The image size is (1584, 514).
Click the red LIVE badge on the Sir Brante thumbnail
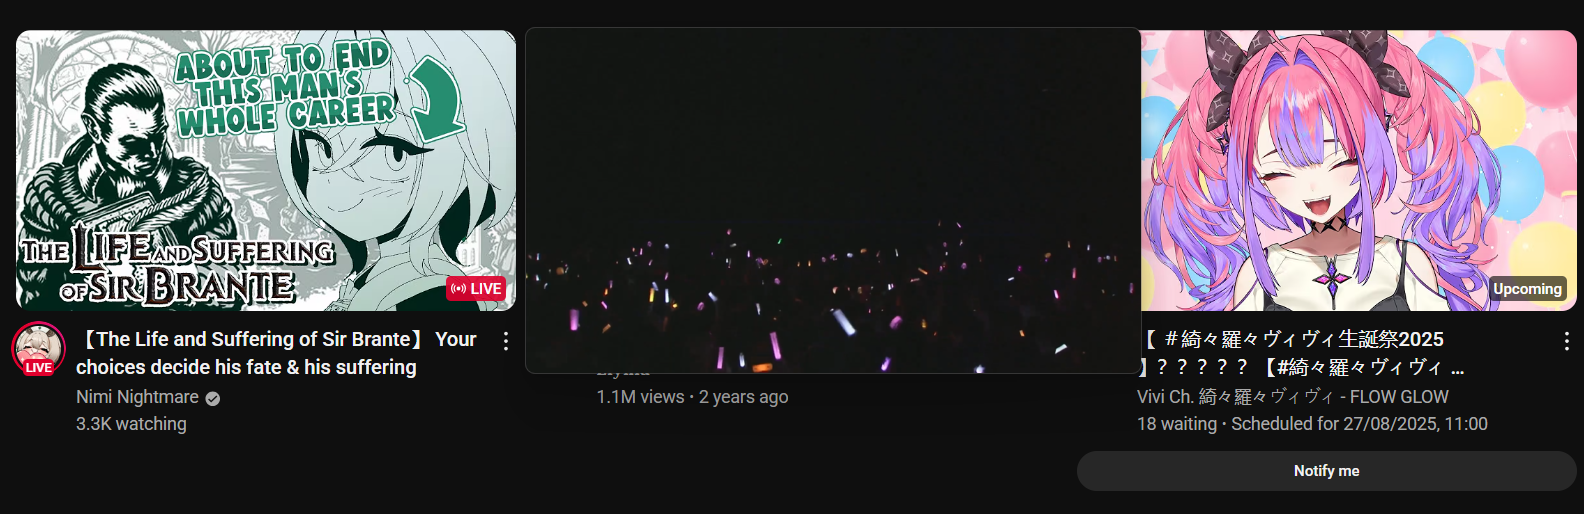[476, 289]
